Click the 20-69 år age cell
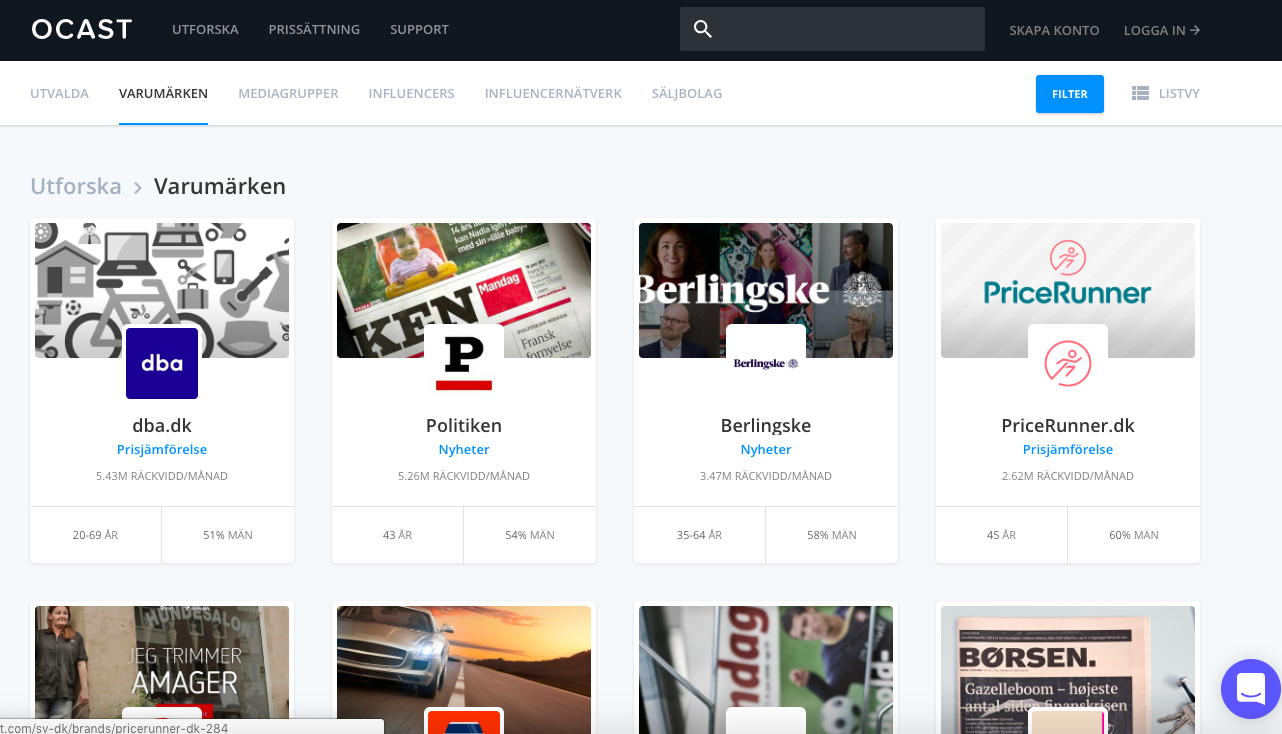1282x734 pixels. tap(96, 535)
